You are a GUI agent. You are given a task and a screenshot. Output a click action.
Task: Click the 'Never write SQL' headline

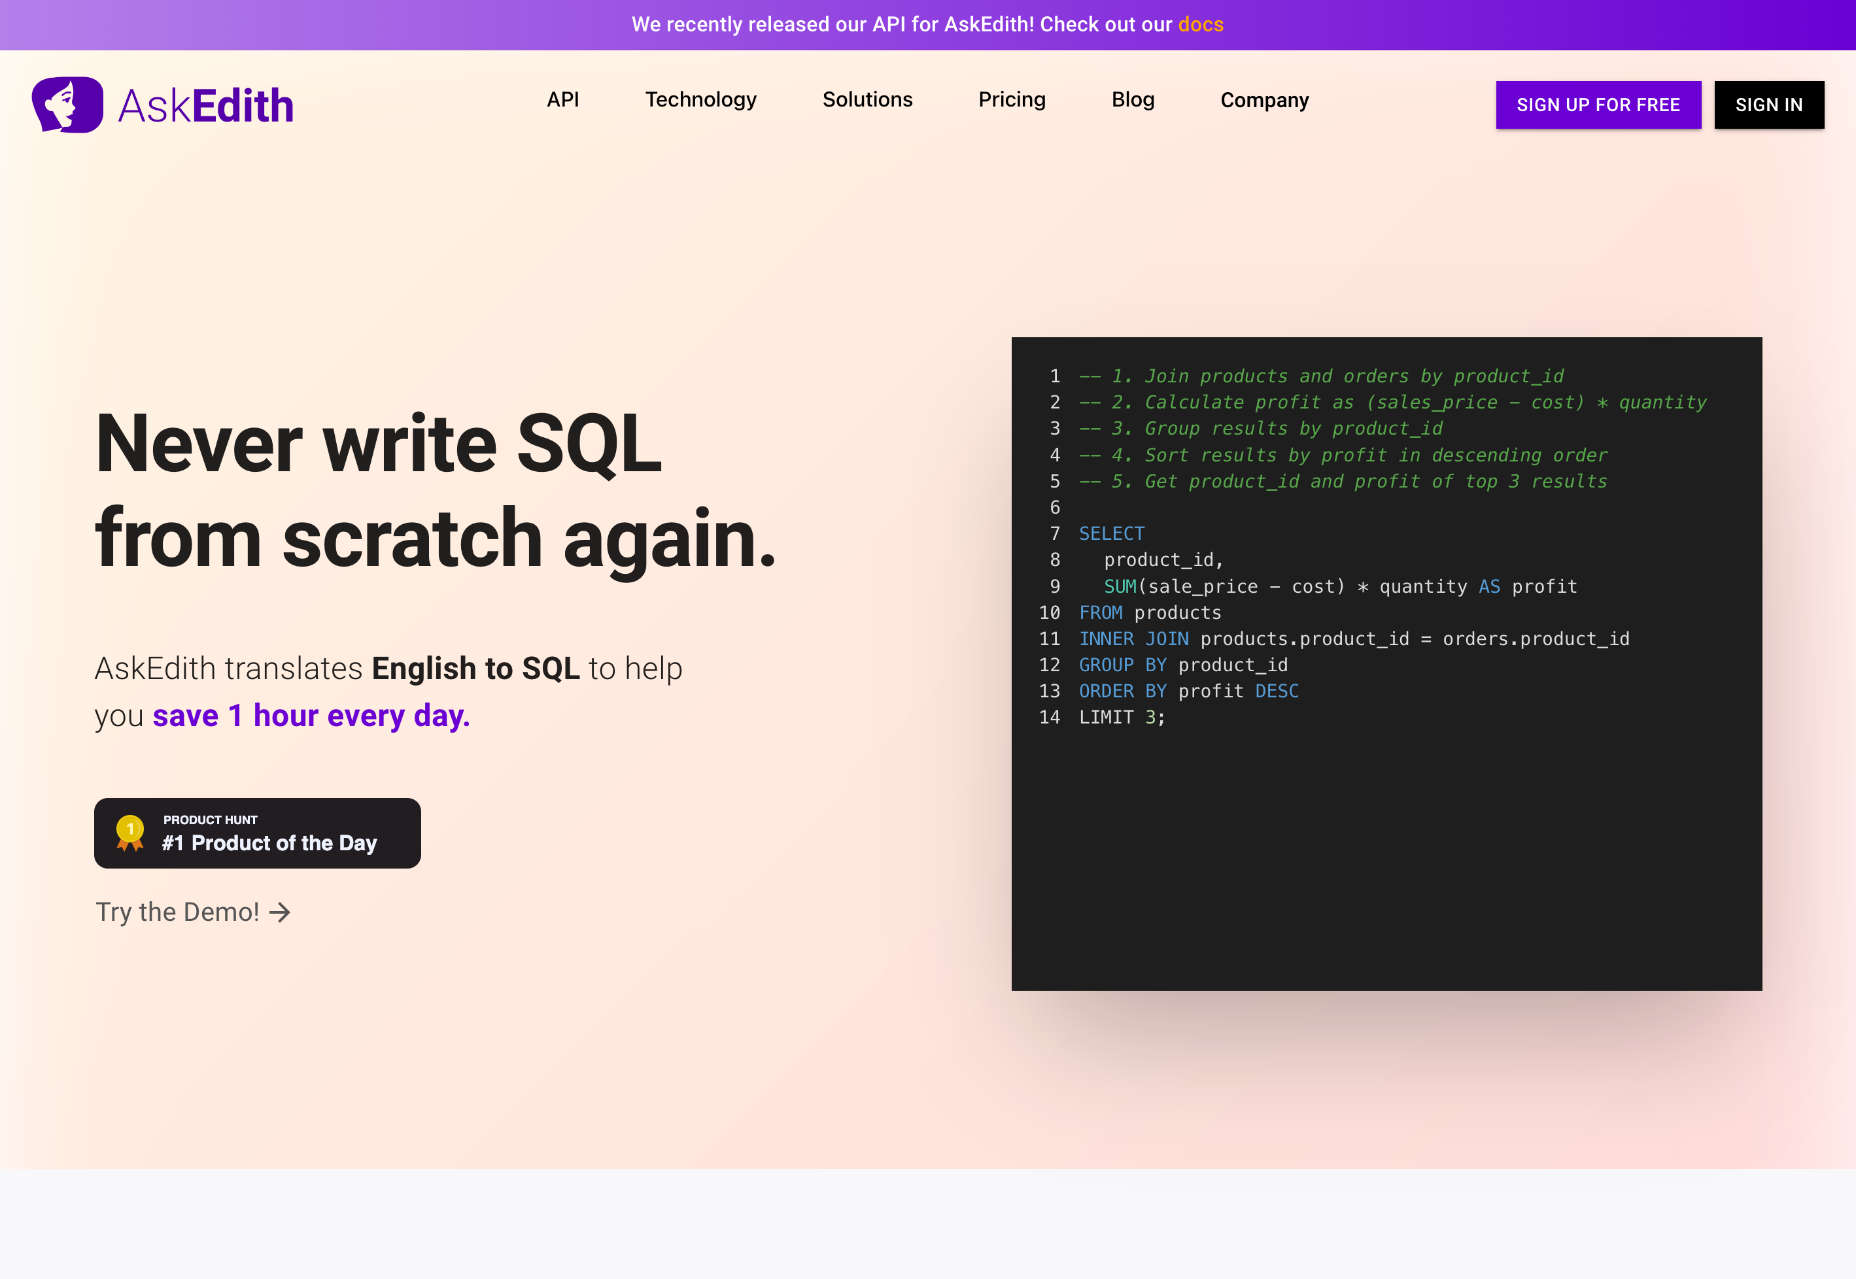[378, 444]
